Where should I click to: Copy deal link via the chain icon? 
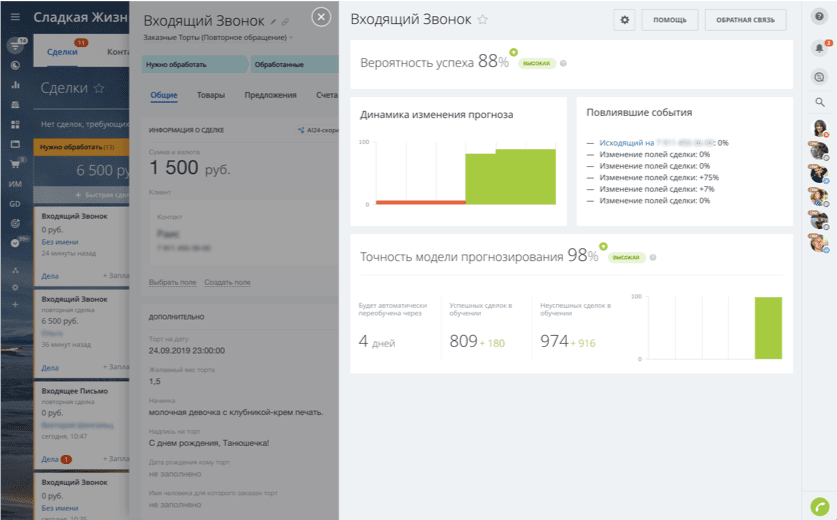[x=285, y=21]
